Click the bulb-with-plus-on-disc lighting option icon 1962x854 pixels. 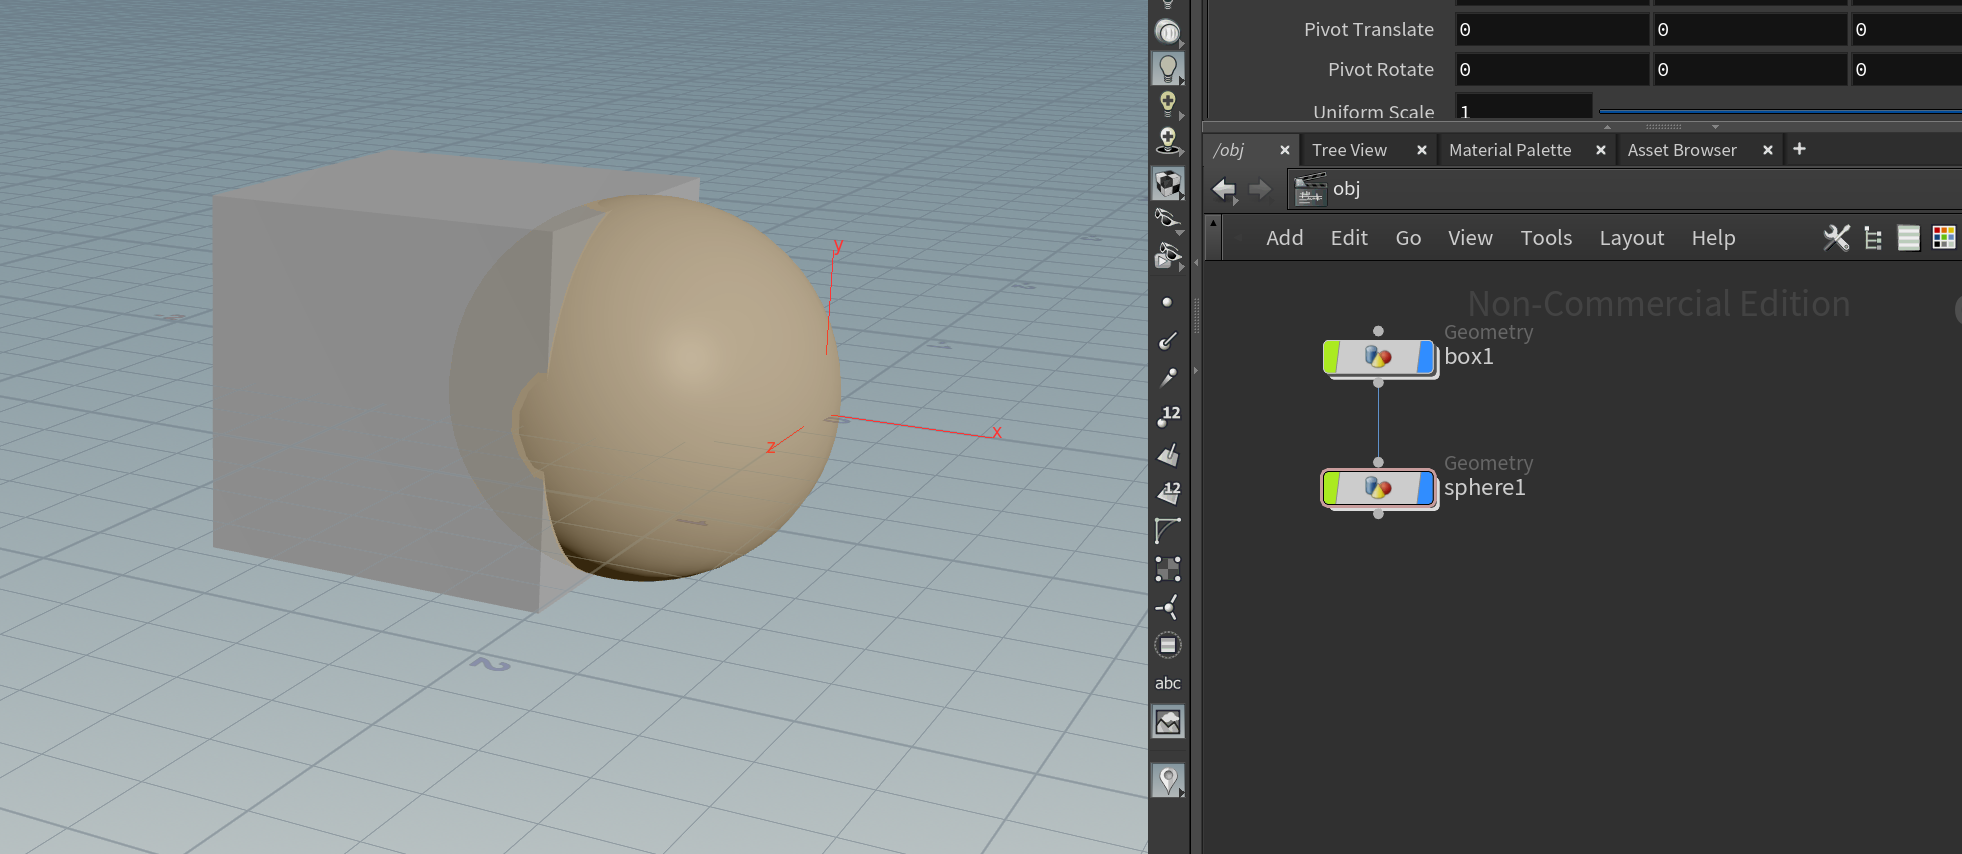click(1167, 140)
